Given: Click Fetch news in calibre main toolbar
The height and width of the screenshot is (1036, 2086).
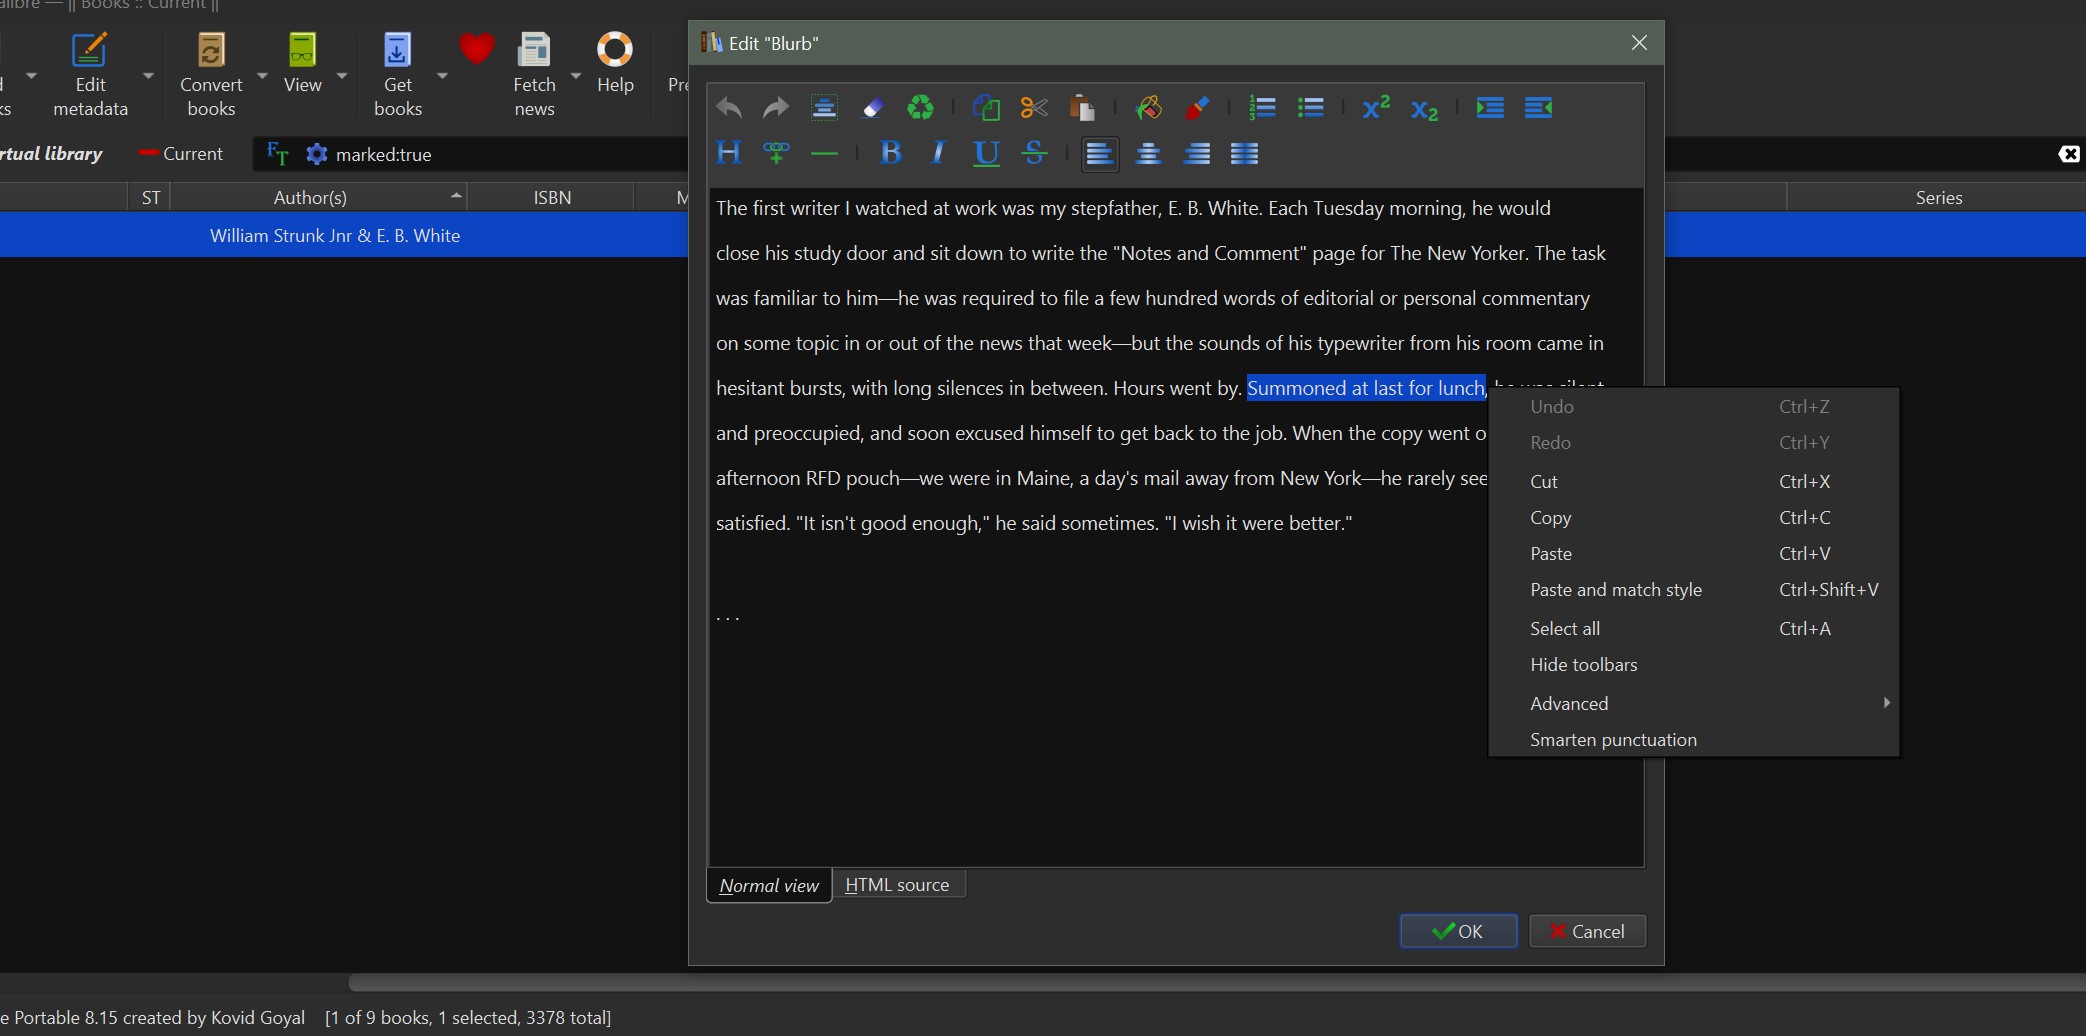Looking at the screenshot, I should (534, 75).
